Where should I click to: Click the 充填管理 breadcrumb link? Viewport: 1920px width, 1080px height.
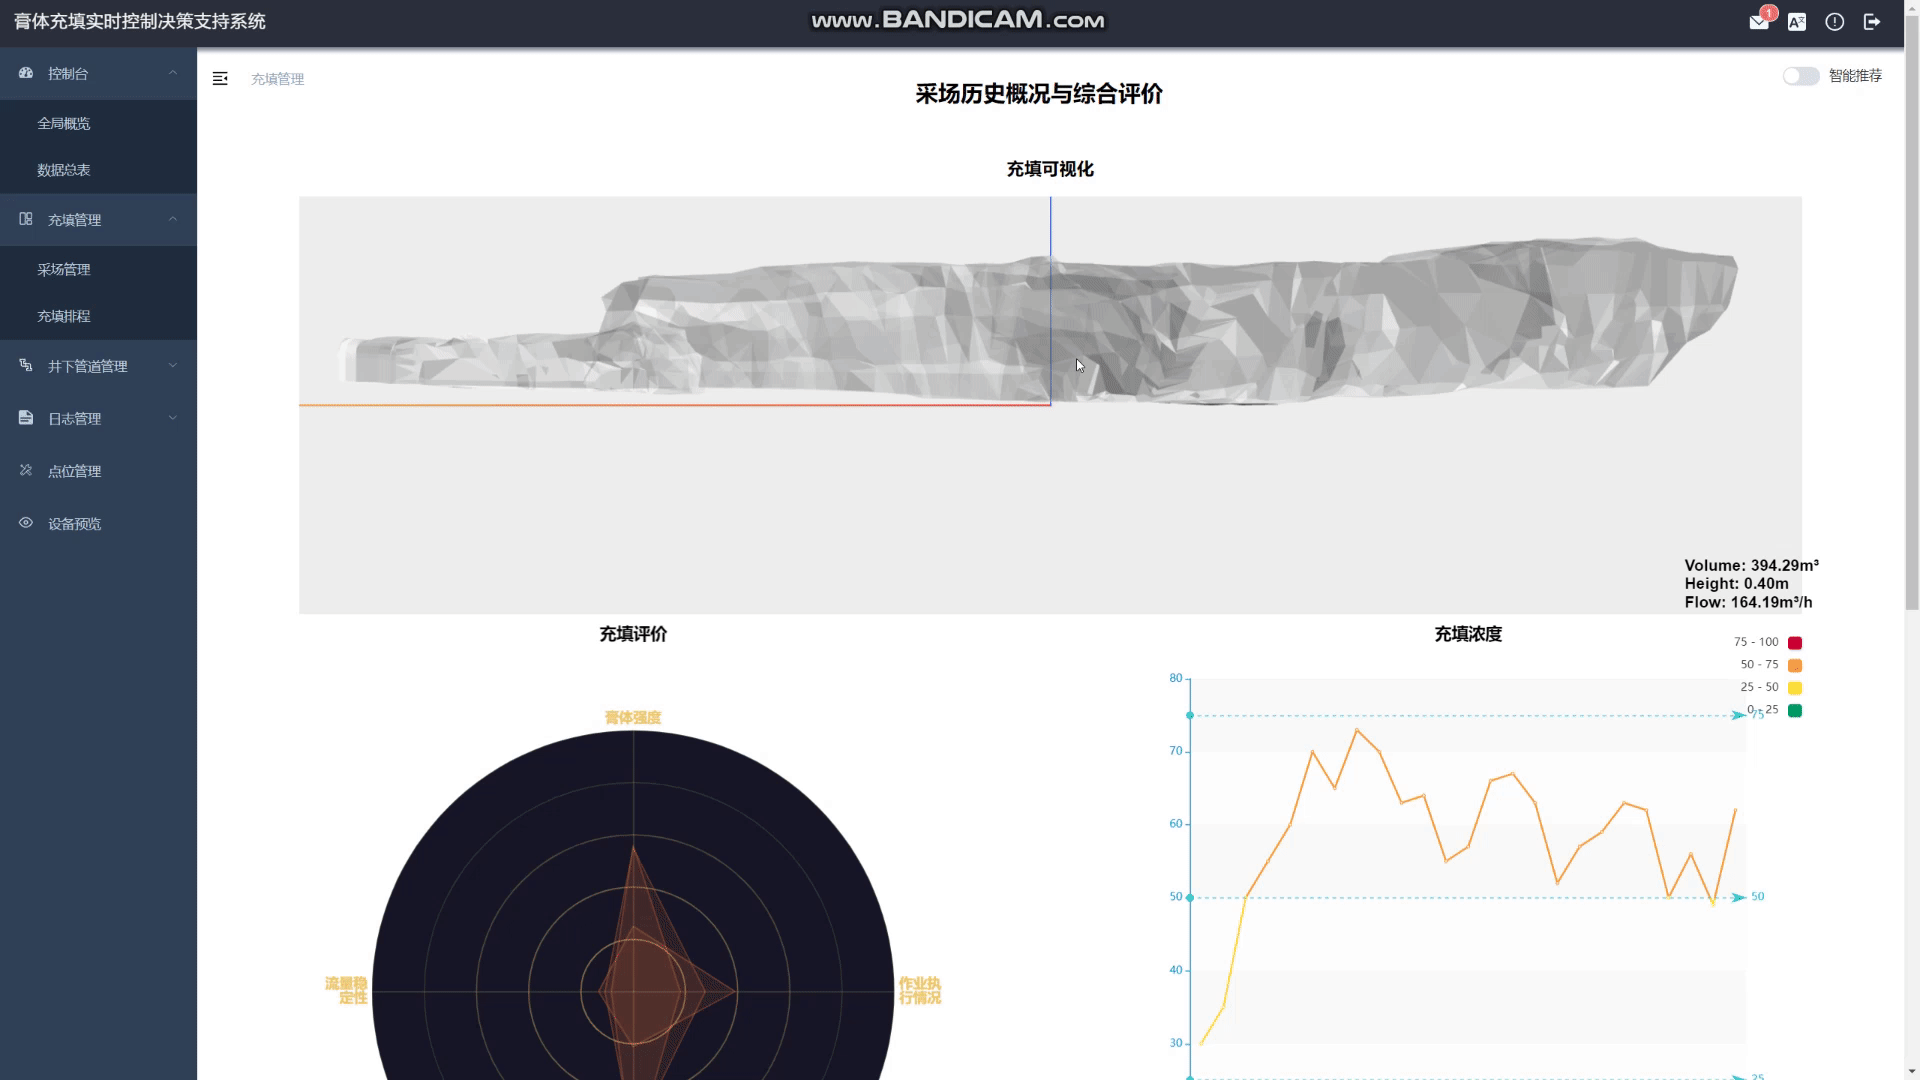click(x=277, y=79)
